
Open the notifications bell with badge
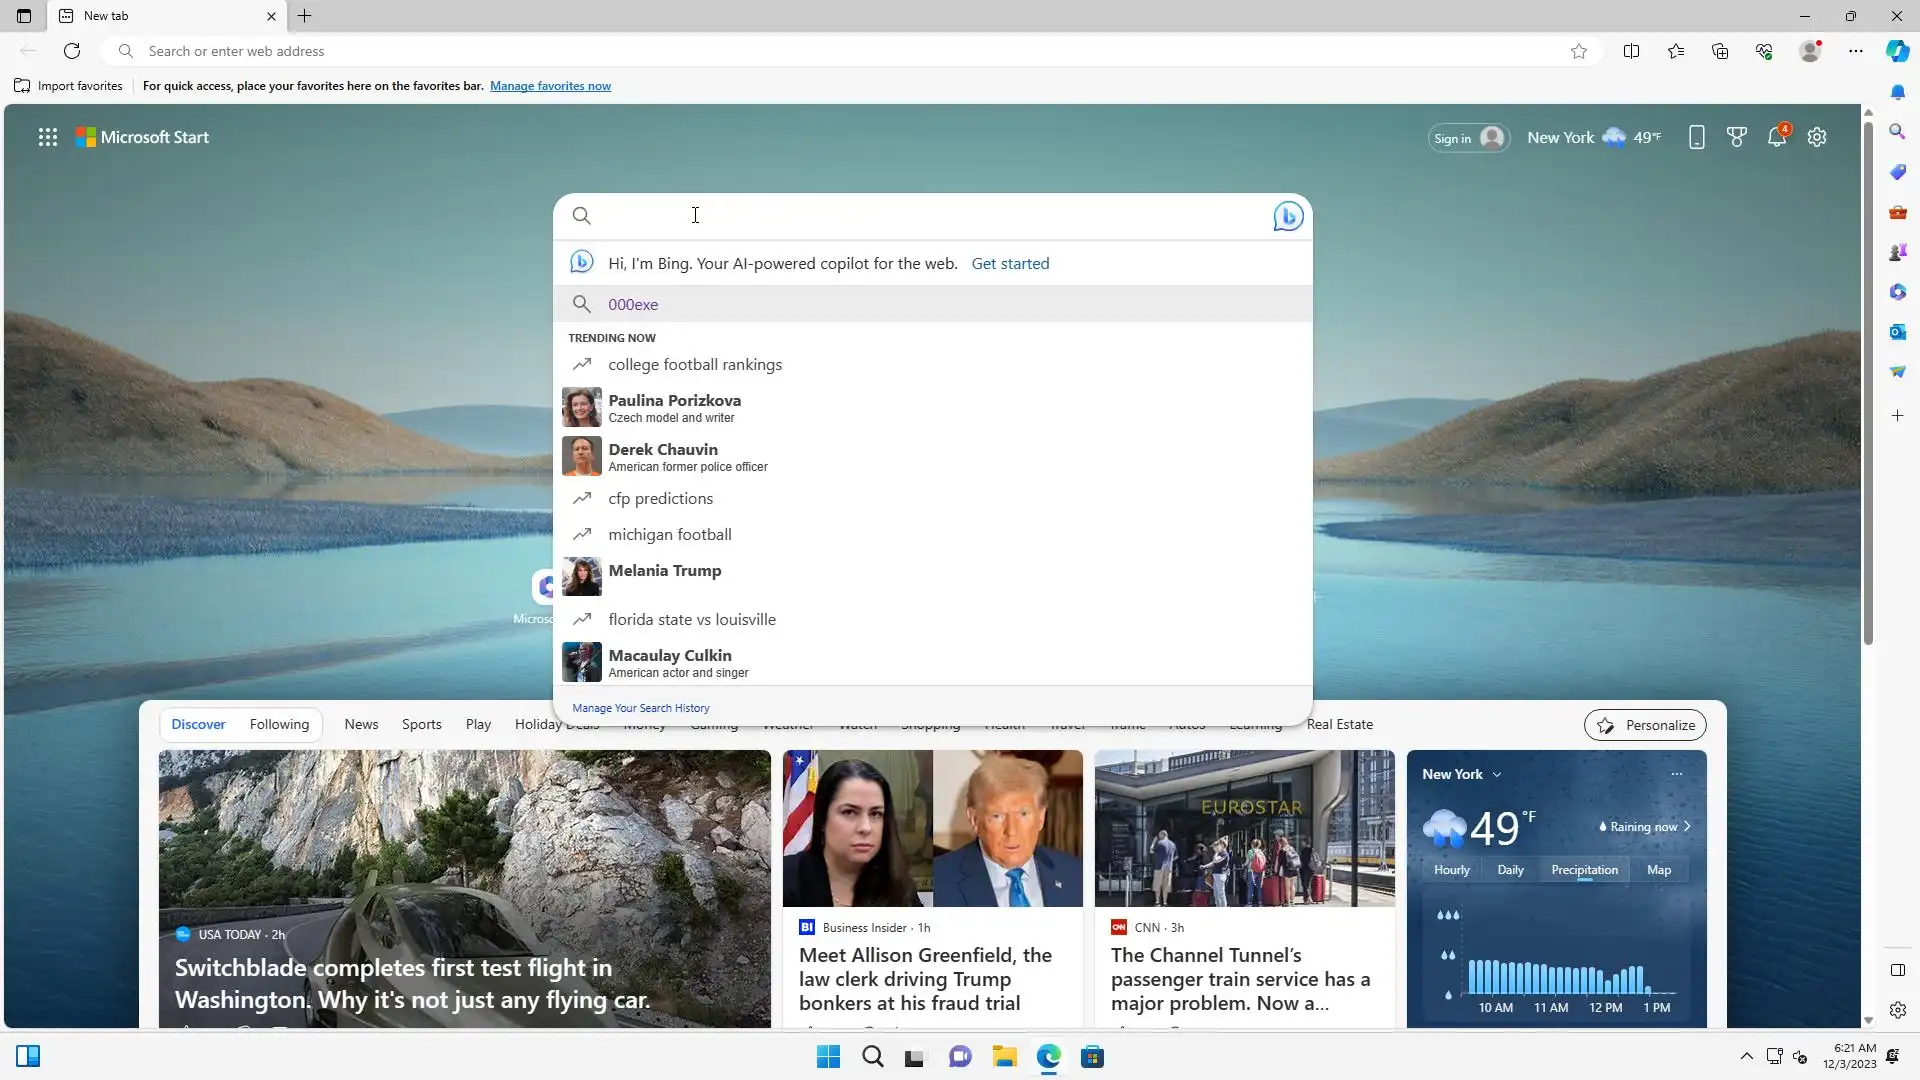(x=1777, y=138)
